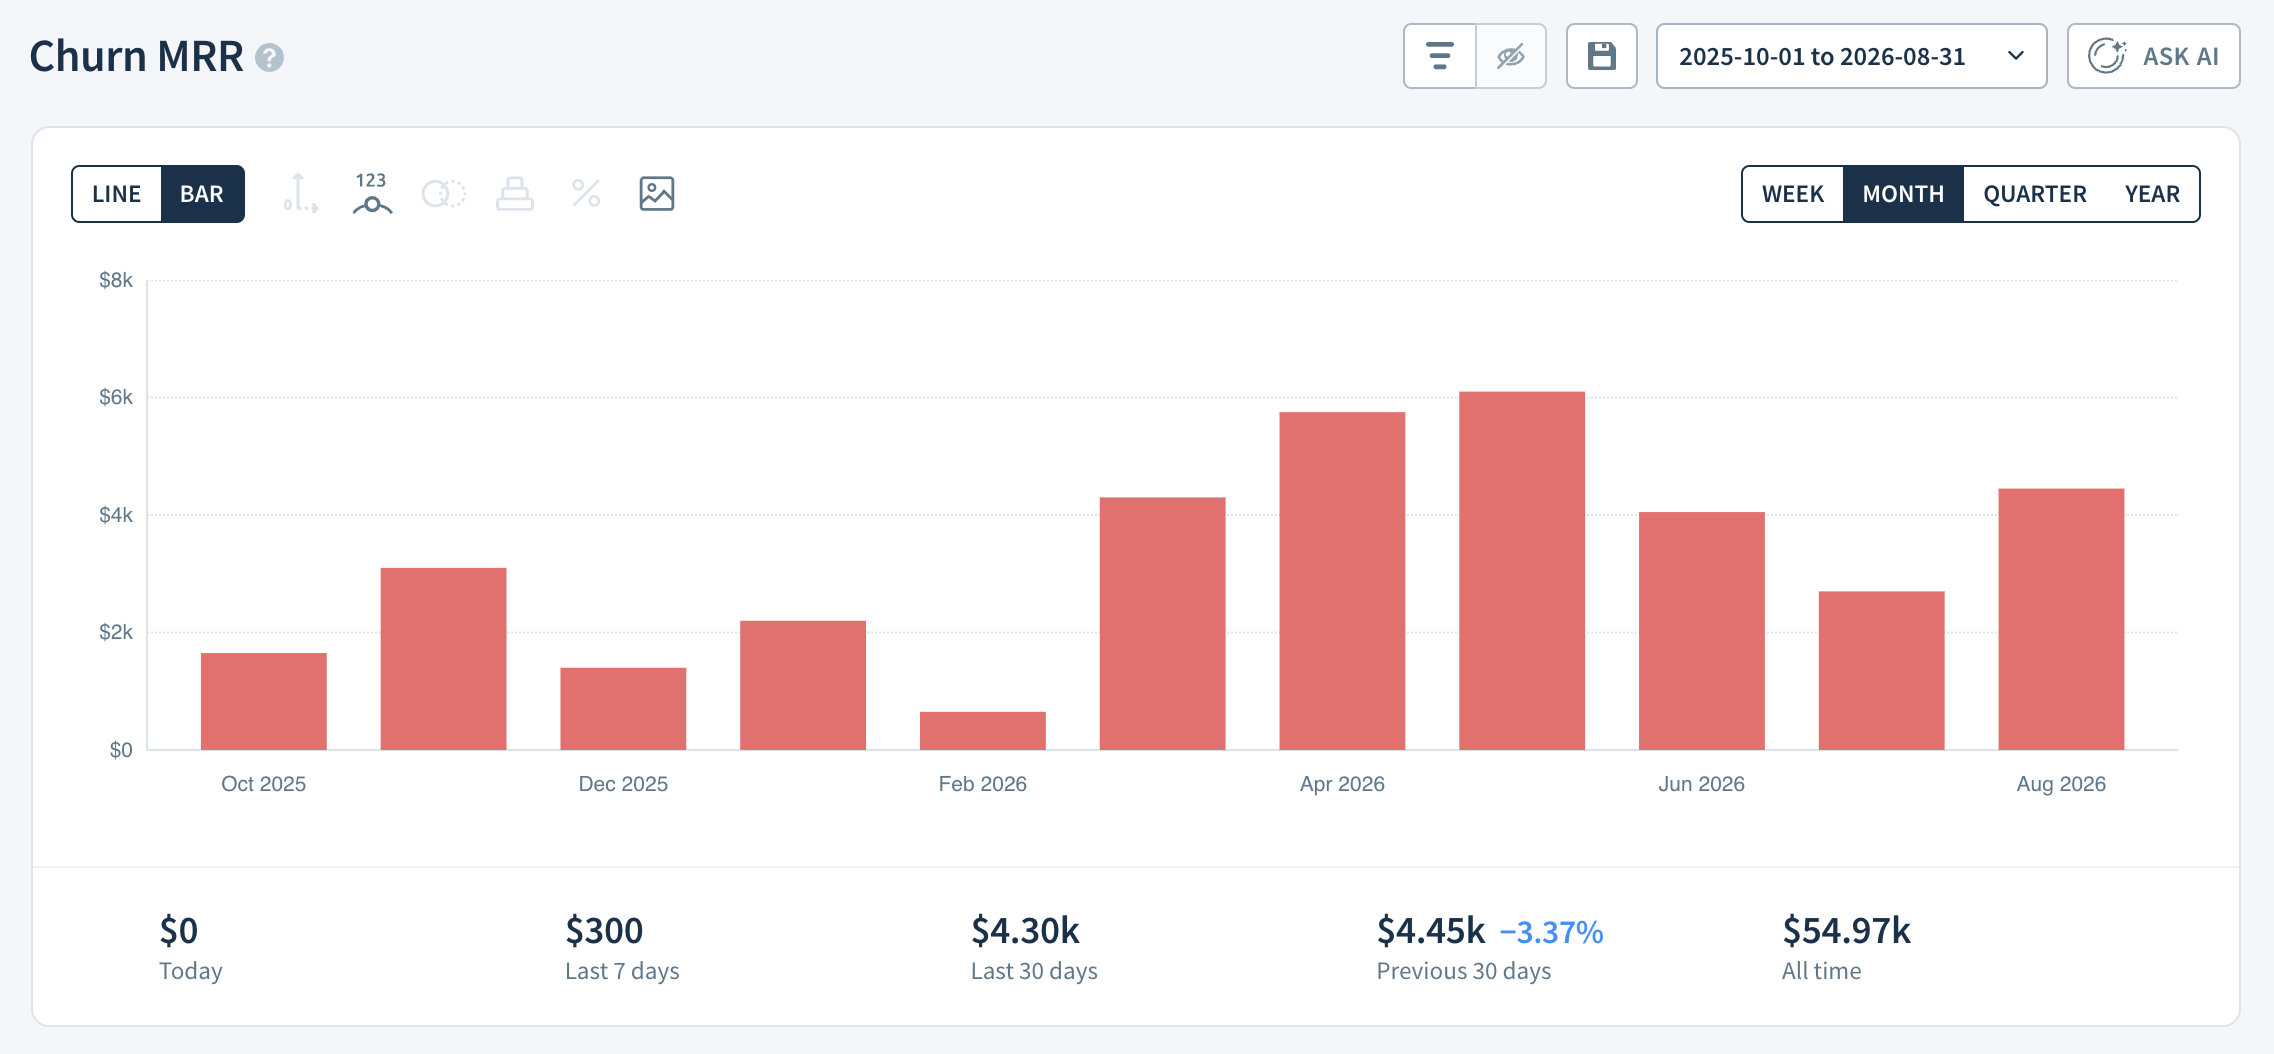Open the filter options icon
The image size is (2274, 1054).
[1439, 56]
